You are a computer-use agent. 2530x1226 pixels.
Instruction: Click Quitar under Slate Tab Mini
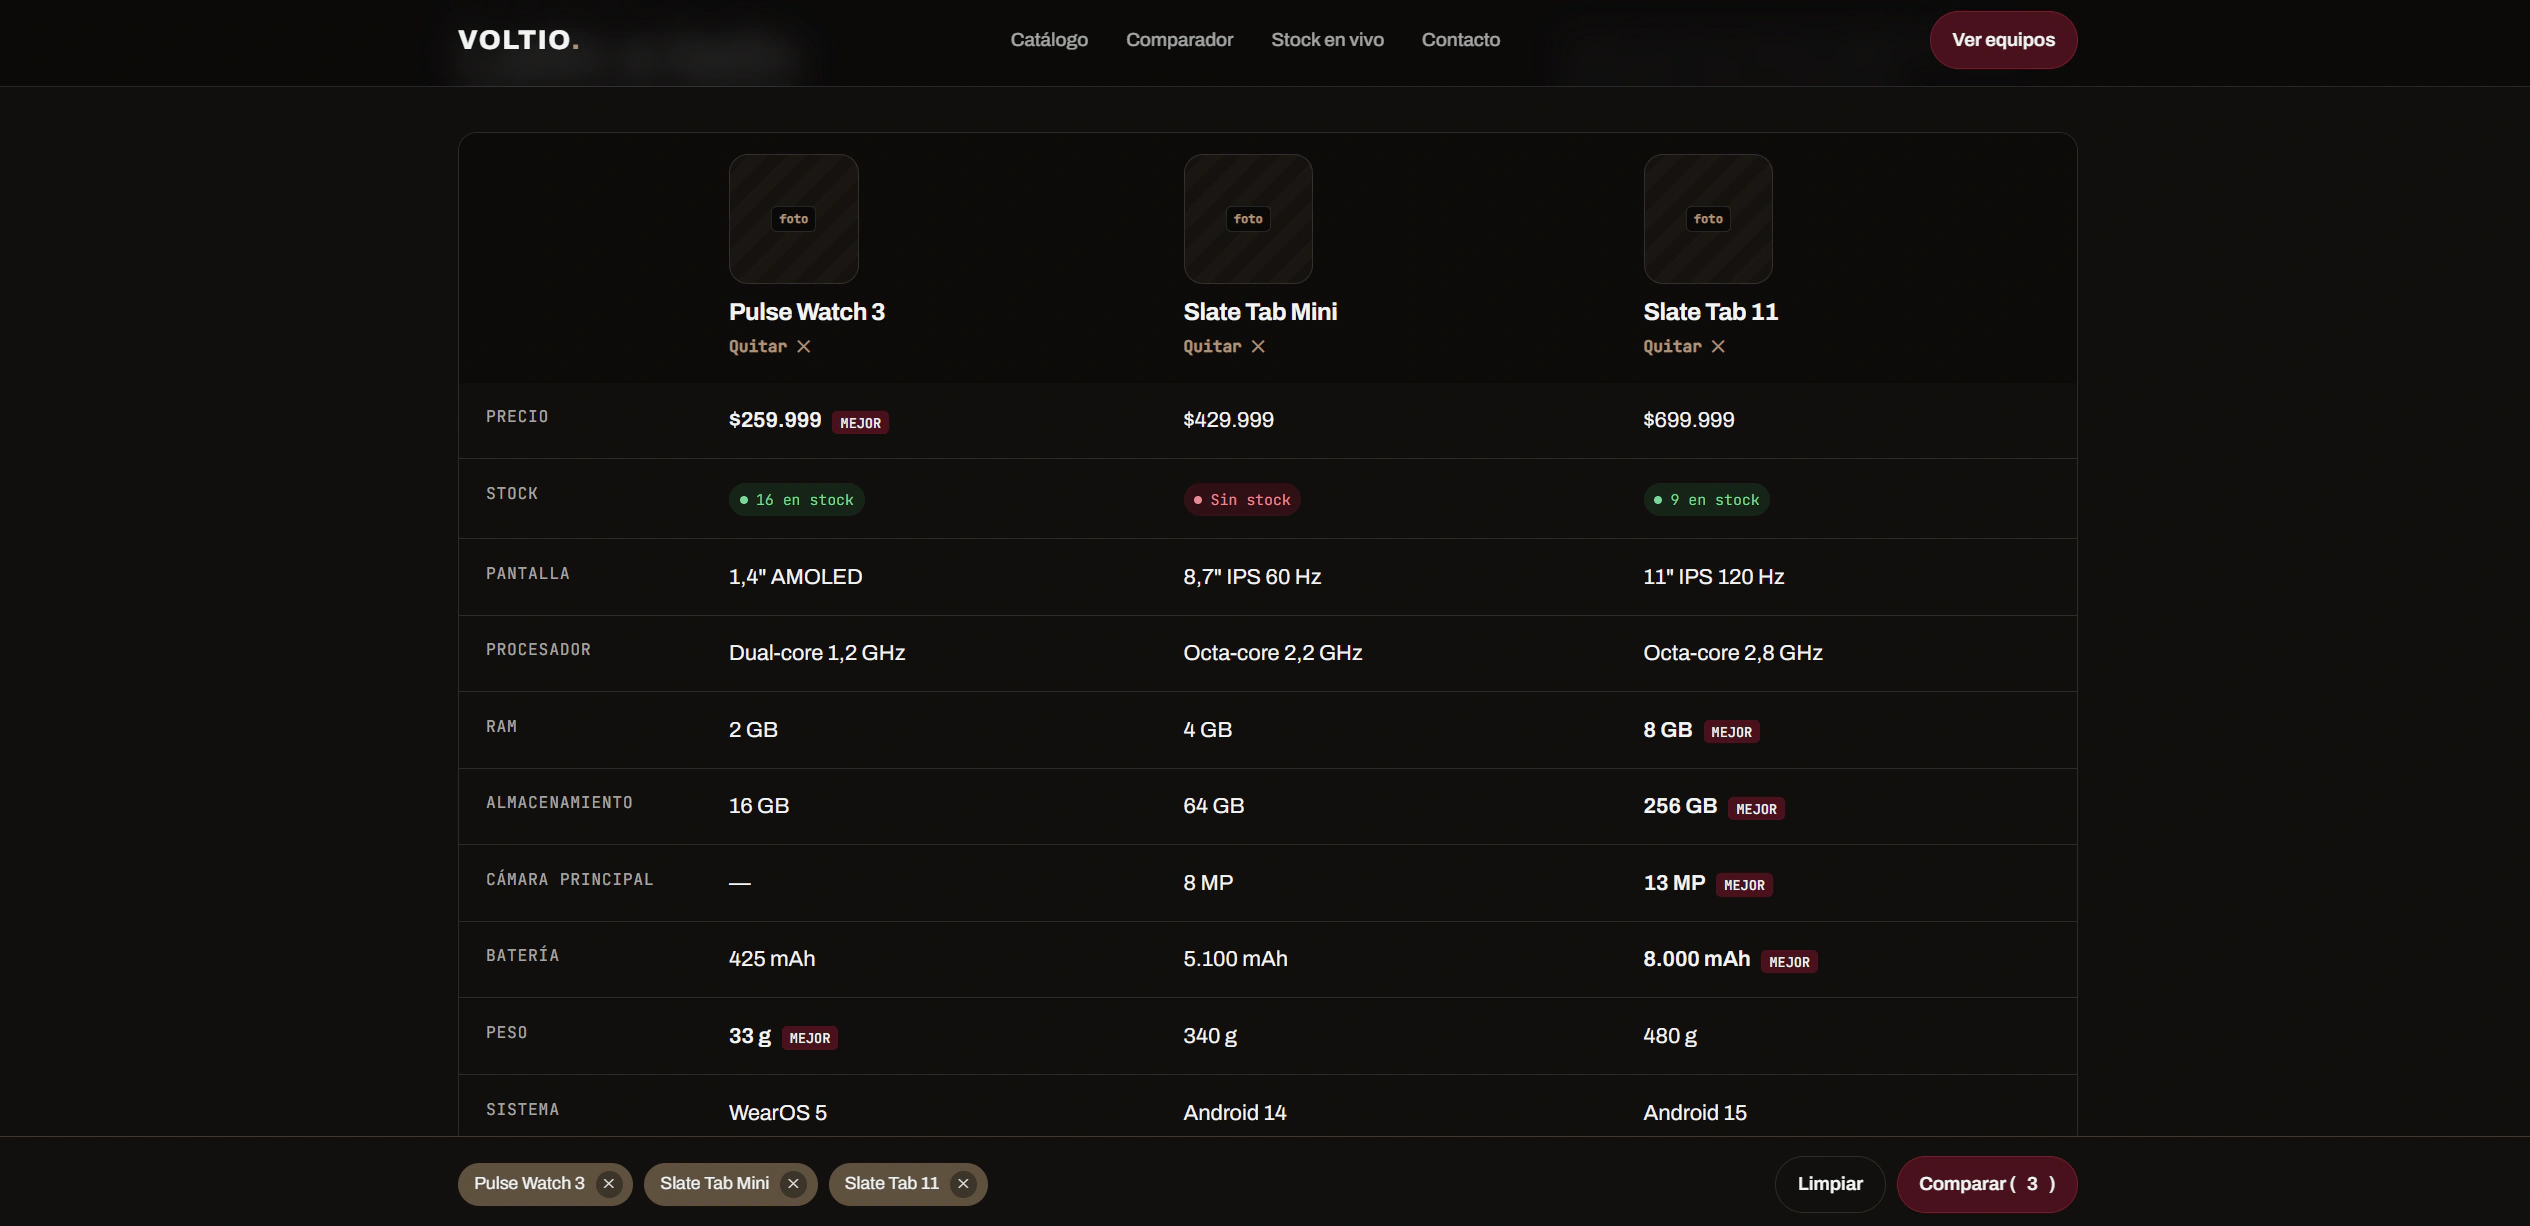pyautogui.click(x=1224, y=346)
